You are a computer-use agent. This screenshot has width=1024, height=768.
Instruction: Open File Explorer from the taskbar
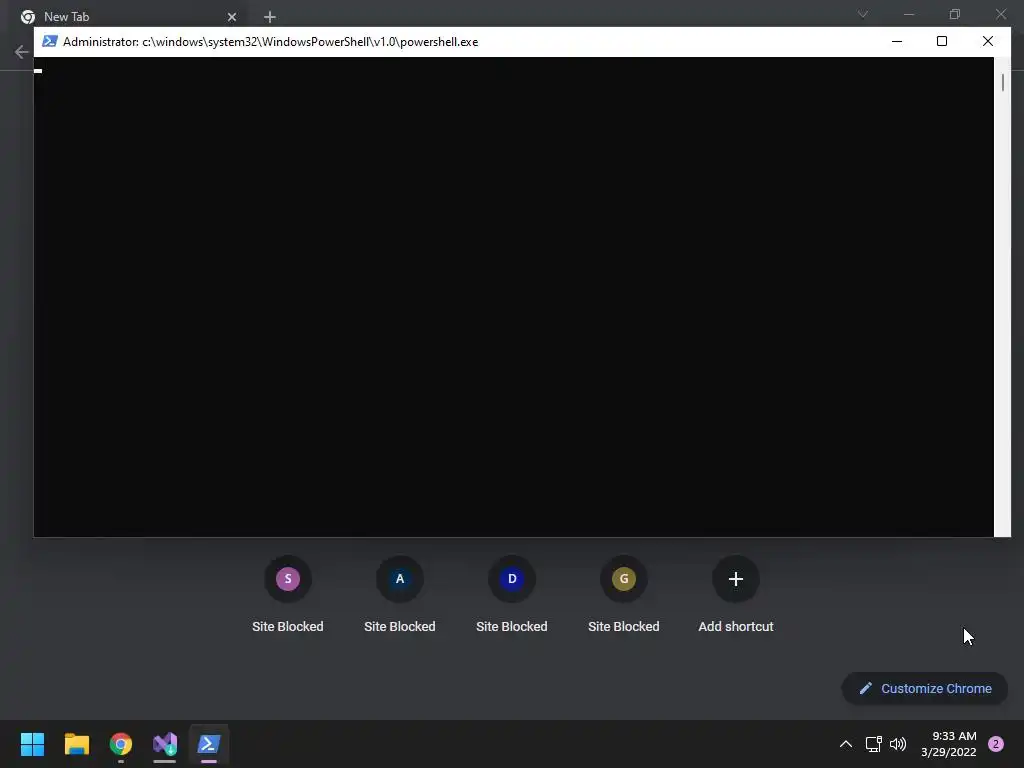(x=76, y=743)
